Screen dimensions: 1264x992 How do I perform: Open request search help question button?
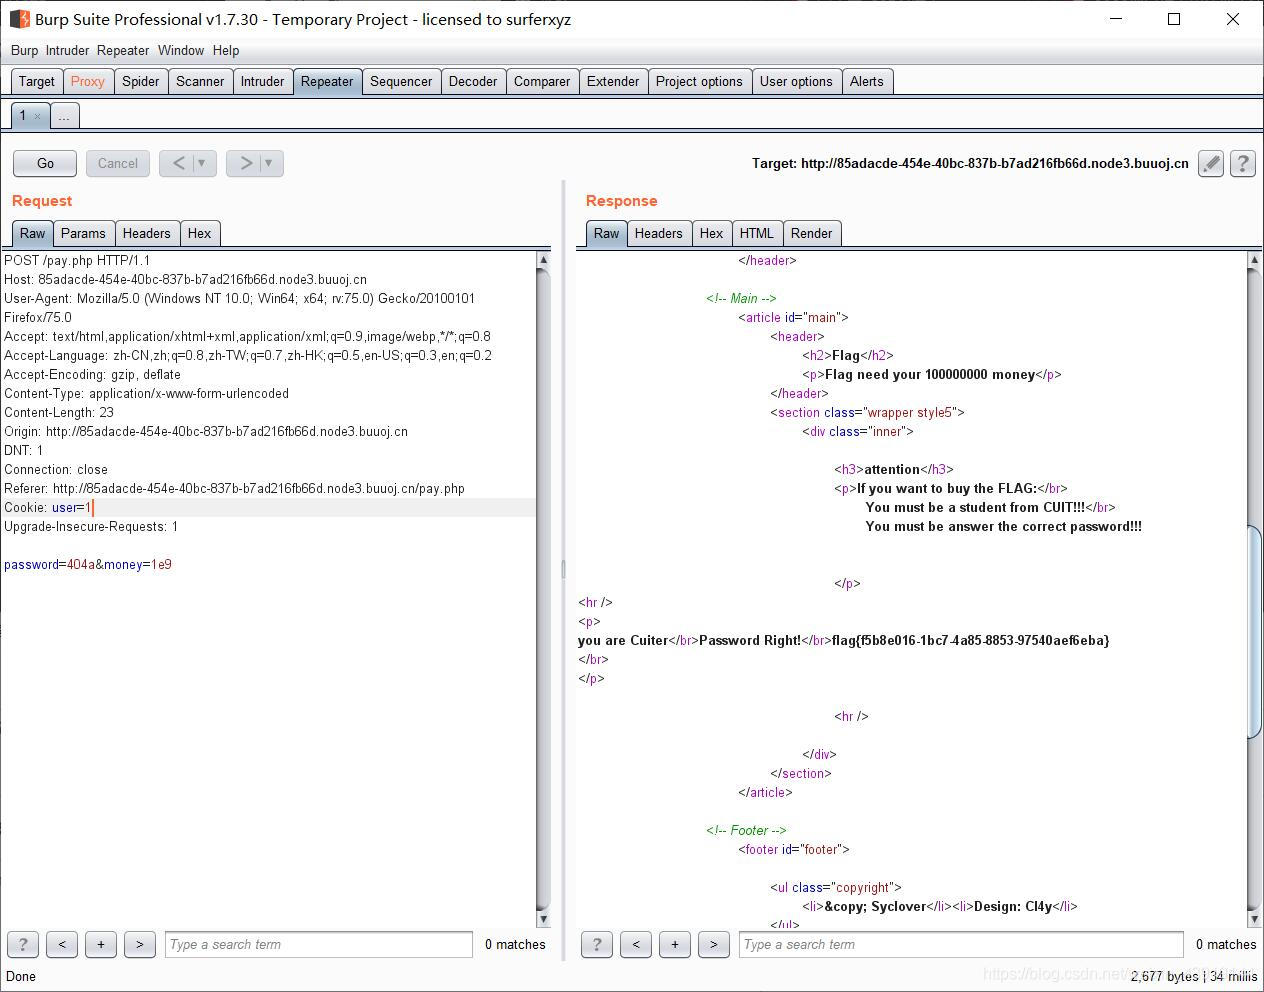(23, 944)
